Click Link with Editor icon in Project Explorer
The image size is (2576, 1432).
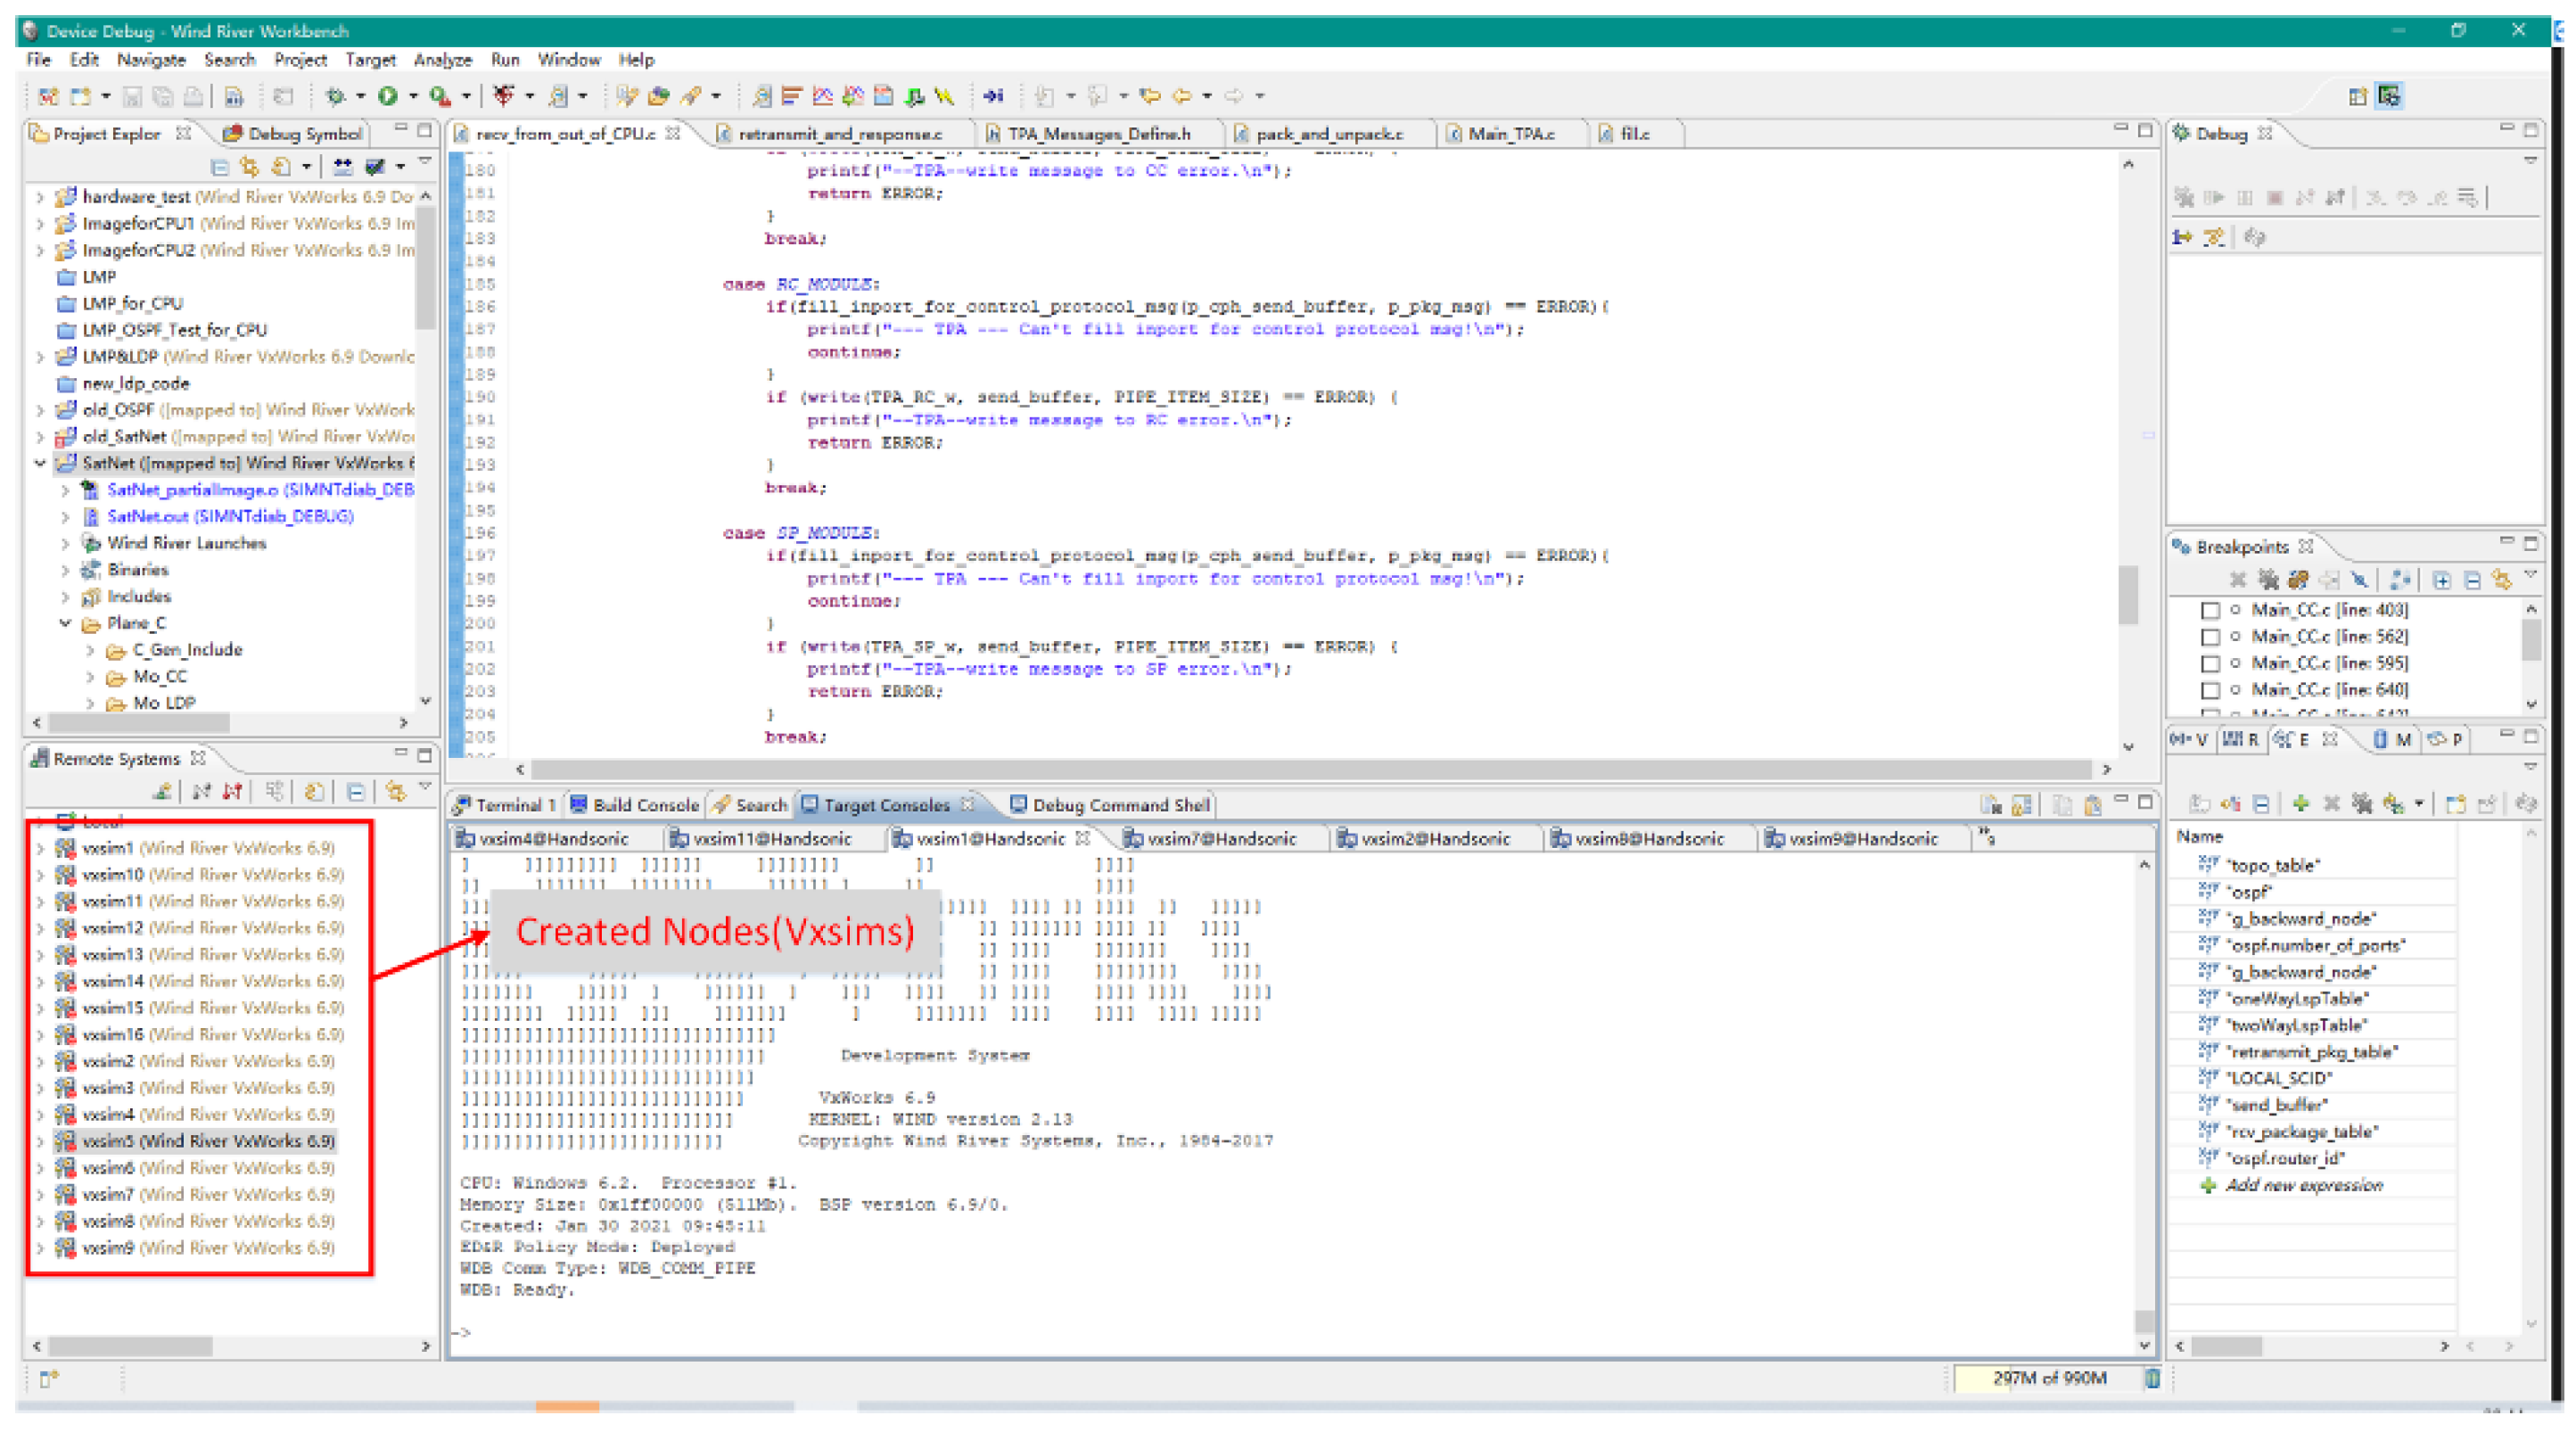tap(250, 166)
